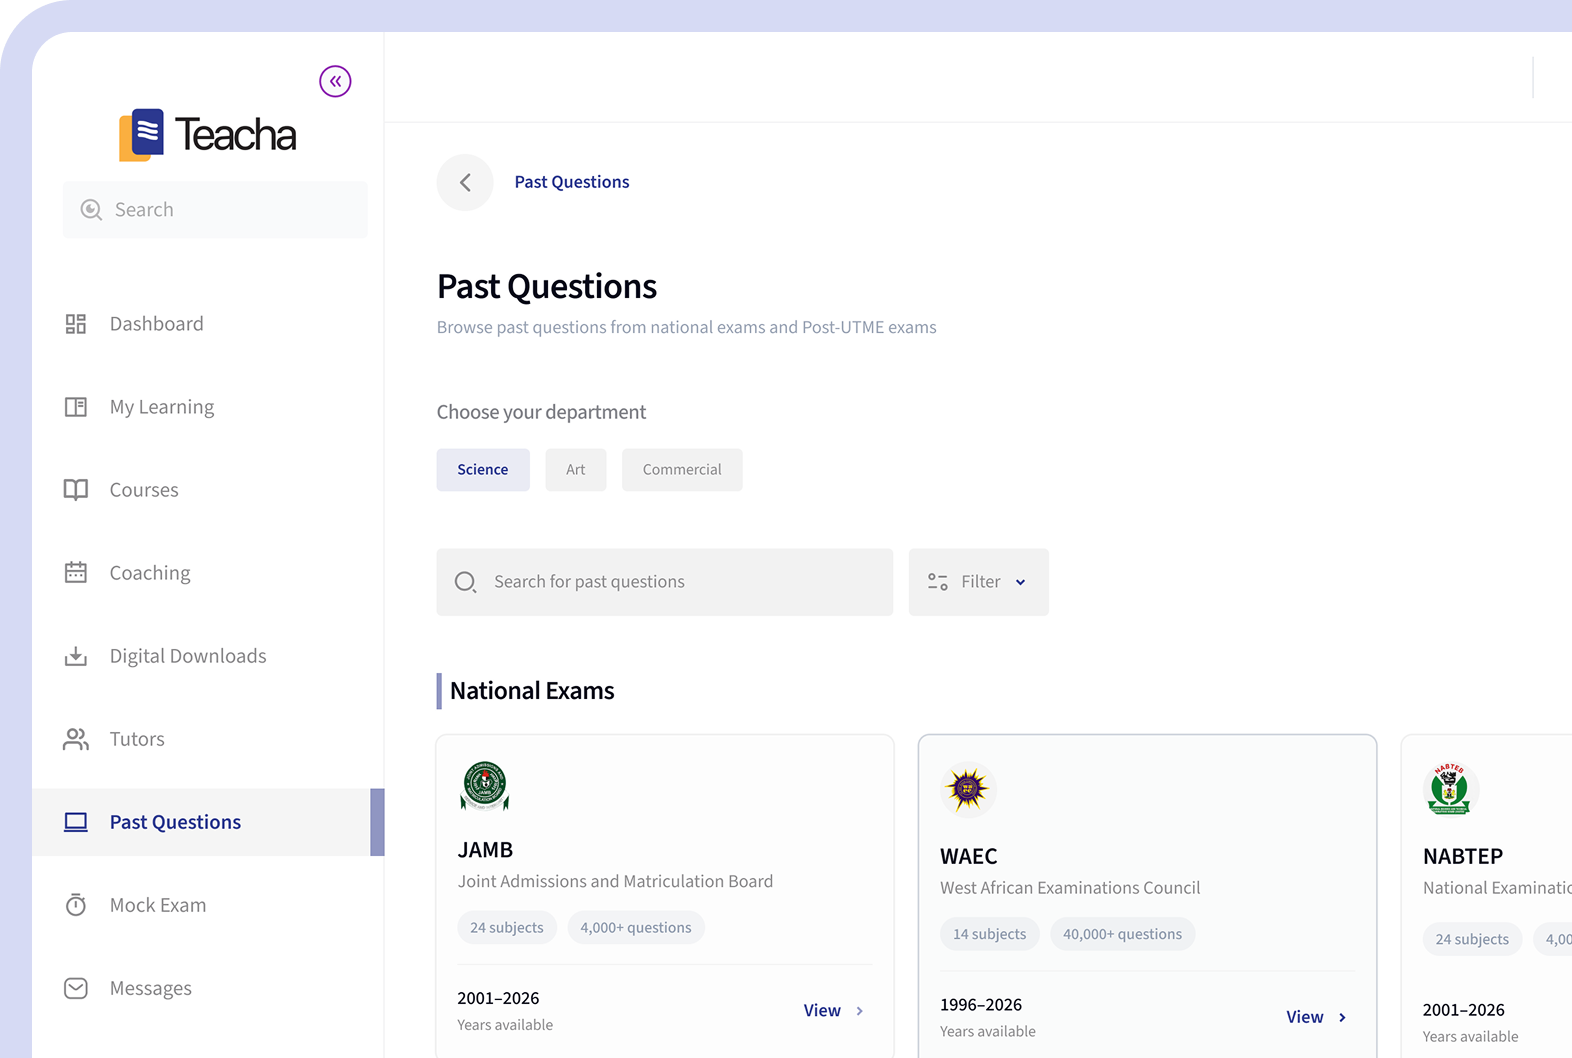Select the Commercial department
Viewport: 1572px width, 1058px height.
click(682, 470)
